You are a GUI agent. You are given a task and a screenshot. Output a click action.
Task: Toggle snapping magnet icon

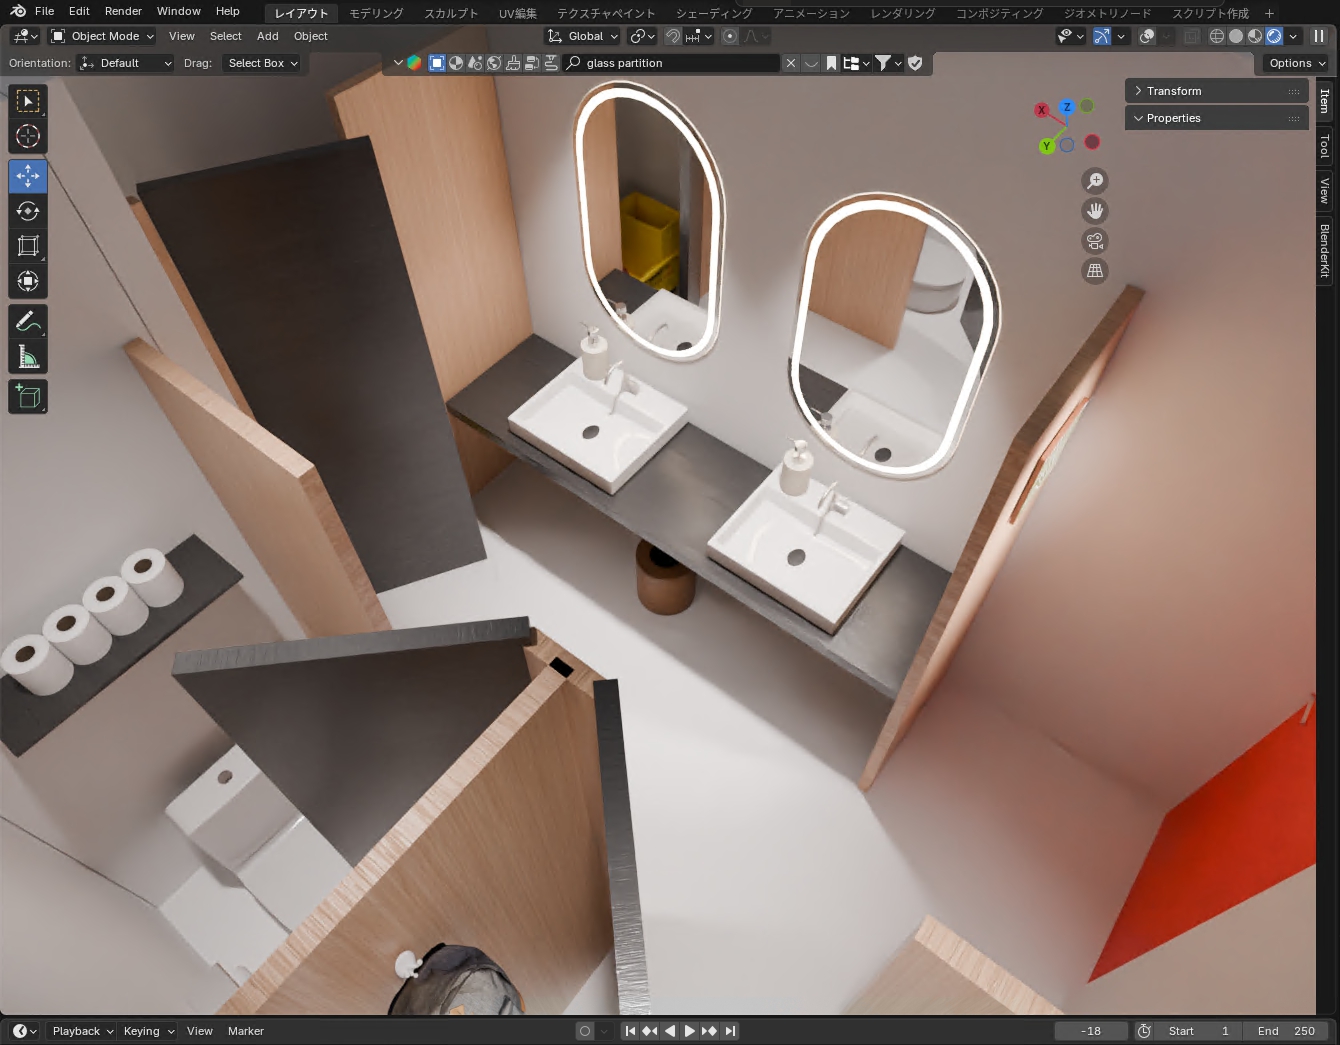click(x=673, y=36)
